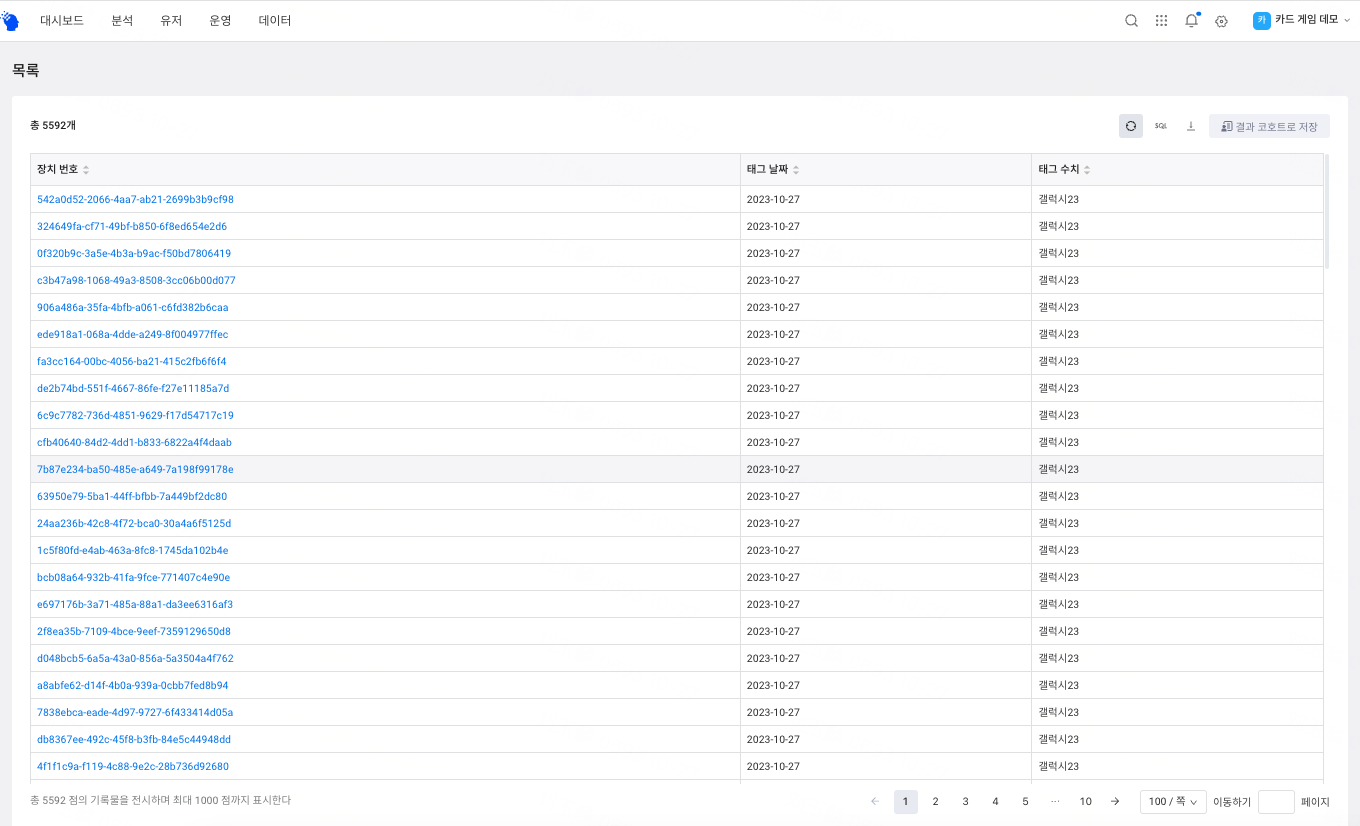Viewport: 1360px width, 826px height.
Task: Open device c3b47a98-1068-49a3-8508-3cc06b00d077
Action: (136, 280)
